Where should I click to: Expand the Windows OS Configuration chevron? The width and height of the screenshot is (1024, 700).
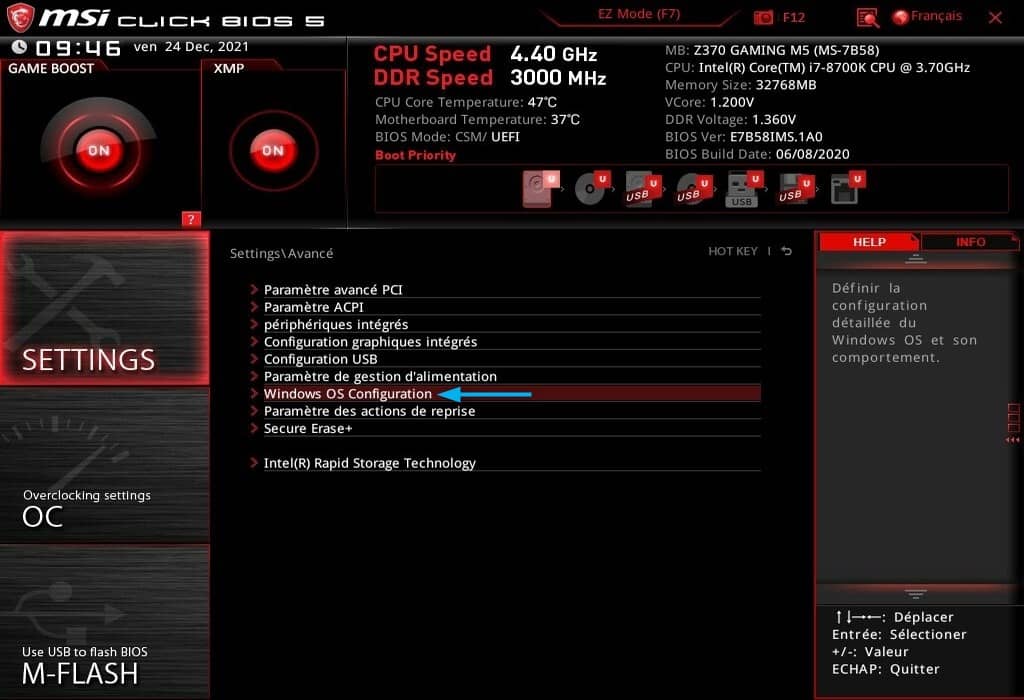coord(254,393)
